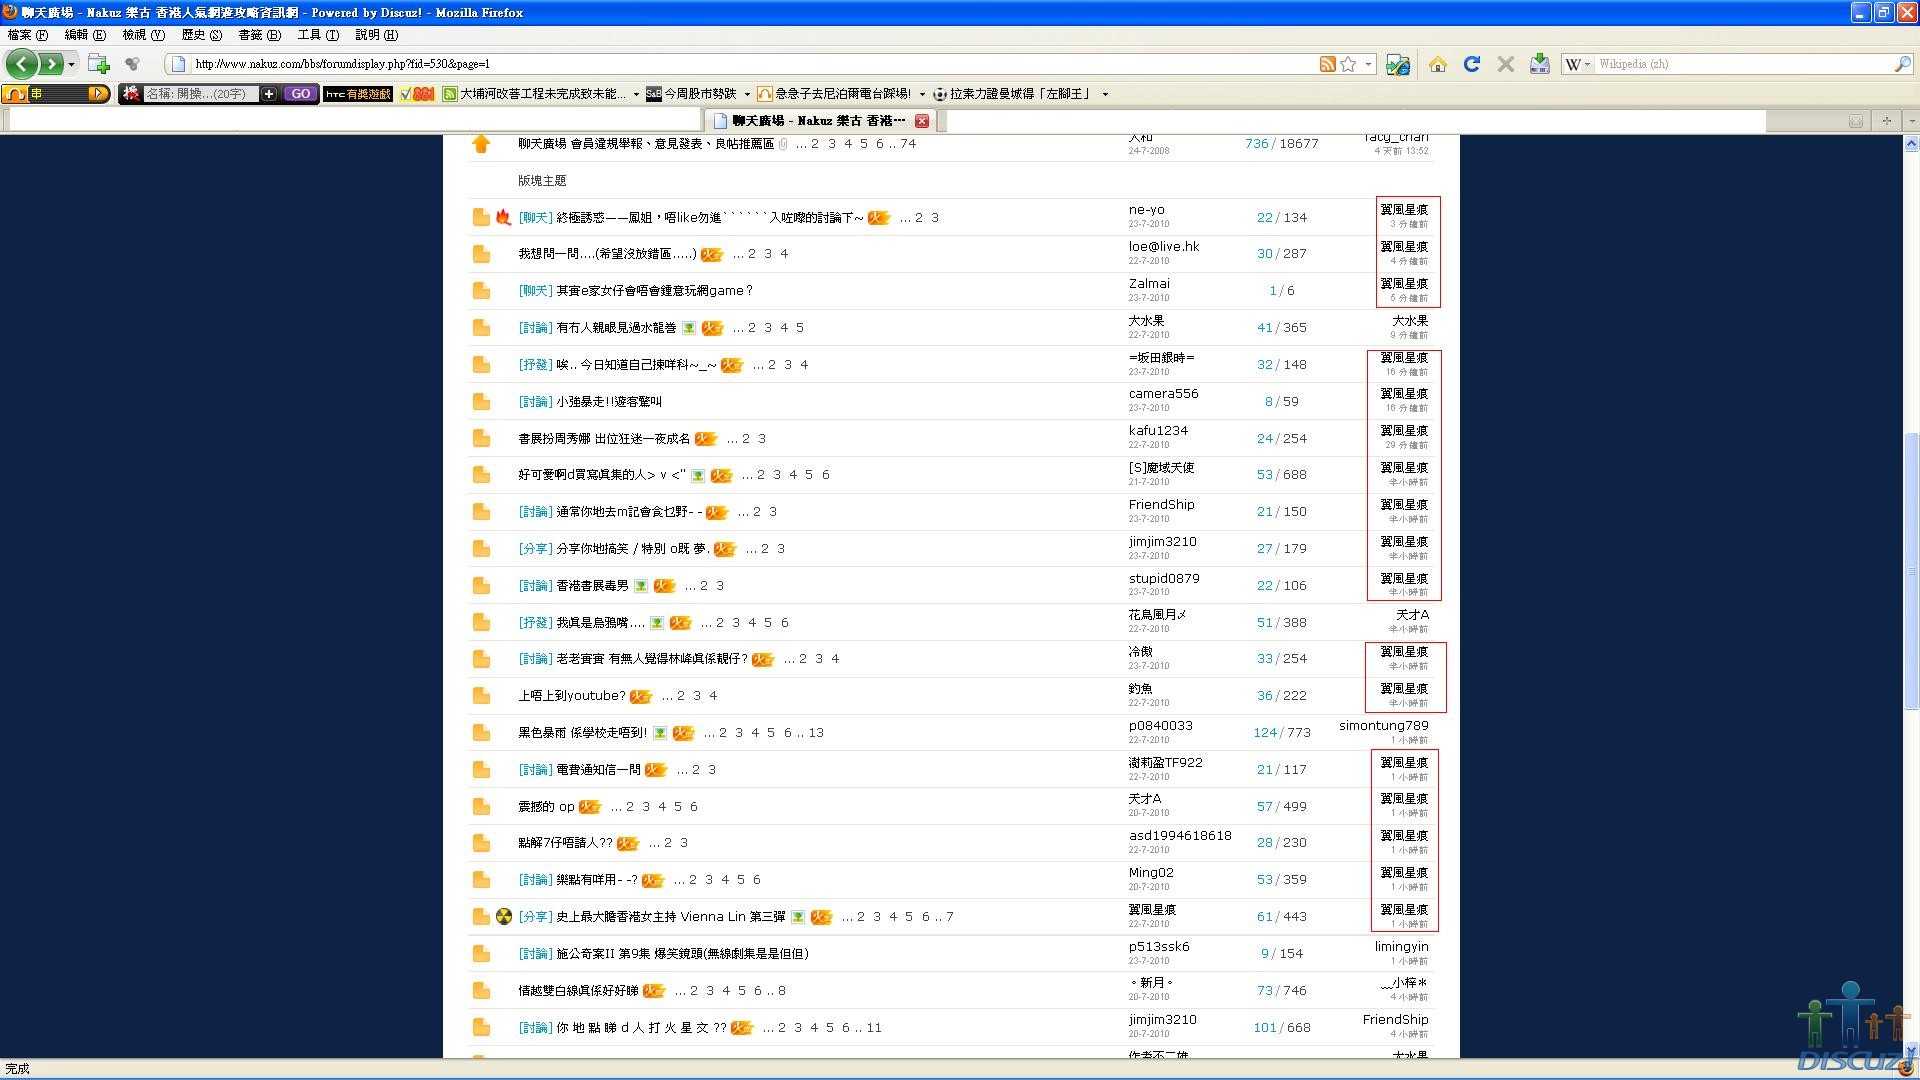The height and width of the screenshot is (1080, 1920).
Task: Click the 名稱: 開操...(20字) input field
Action: pos(200,94)
